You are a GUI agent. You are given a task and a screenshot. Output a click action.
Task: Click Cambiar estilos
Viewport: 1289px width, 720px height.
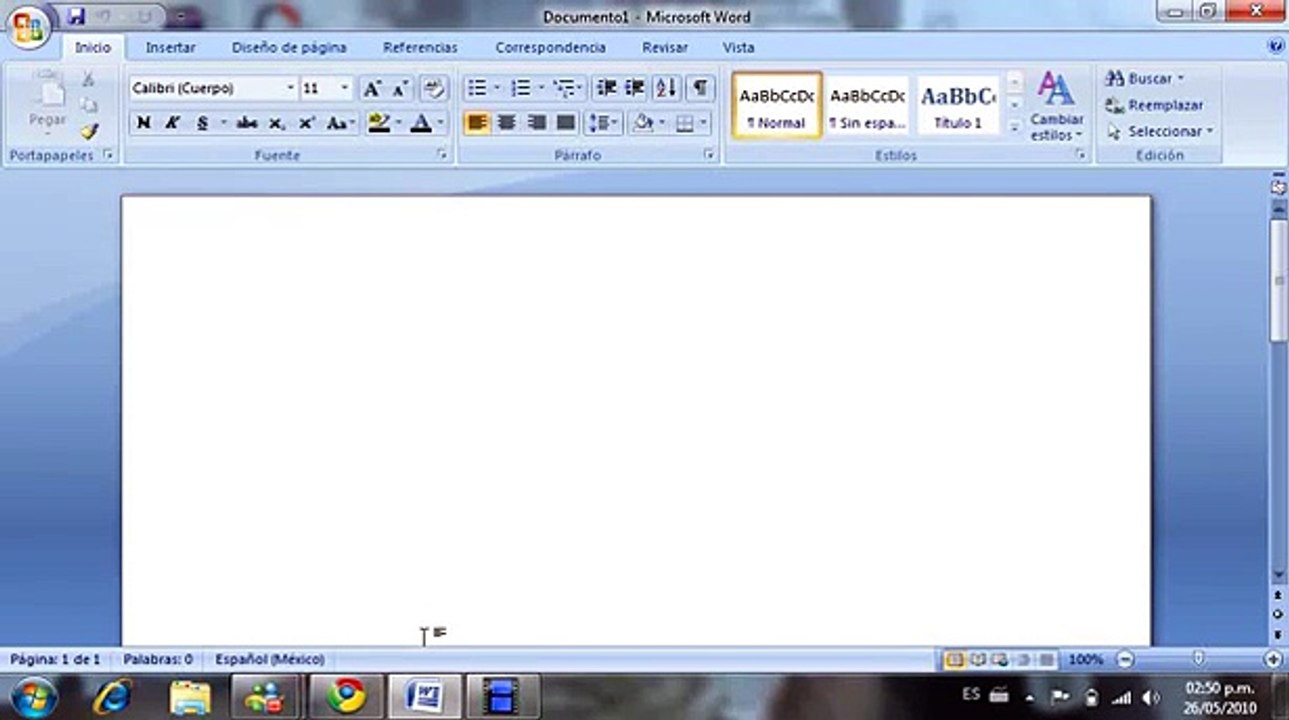pos(1057,106)
